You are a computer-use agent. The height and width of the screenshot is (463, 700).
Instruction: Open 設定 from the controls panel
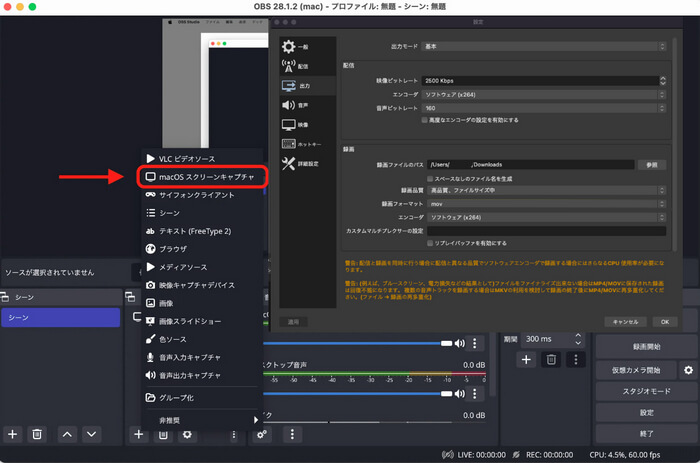(x=646, y=413)
